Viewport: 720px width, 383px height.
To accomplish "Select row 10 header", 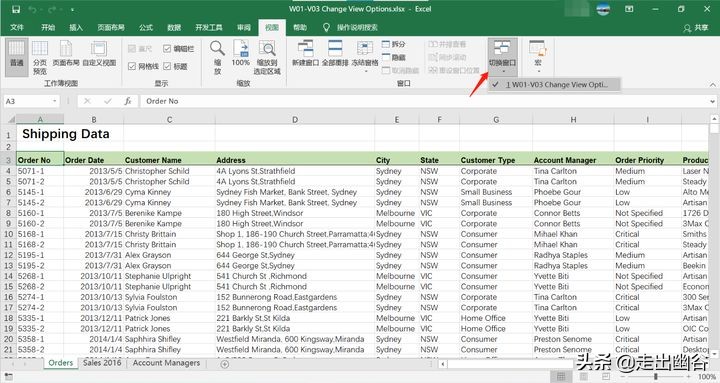I will pyautogui.click(x=9, y=234).
